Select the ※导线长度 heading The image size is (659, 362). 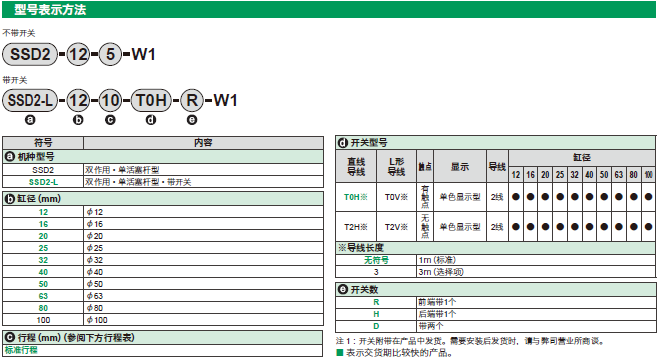[x=361, y=248]
